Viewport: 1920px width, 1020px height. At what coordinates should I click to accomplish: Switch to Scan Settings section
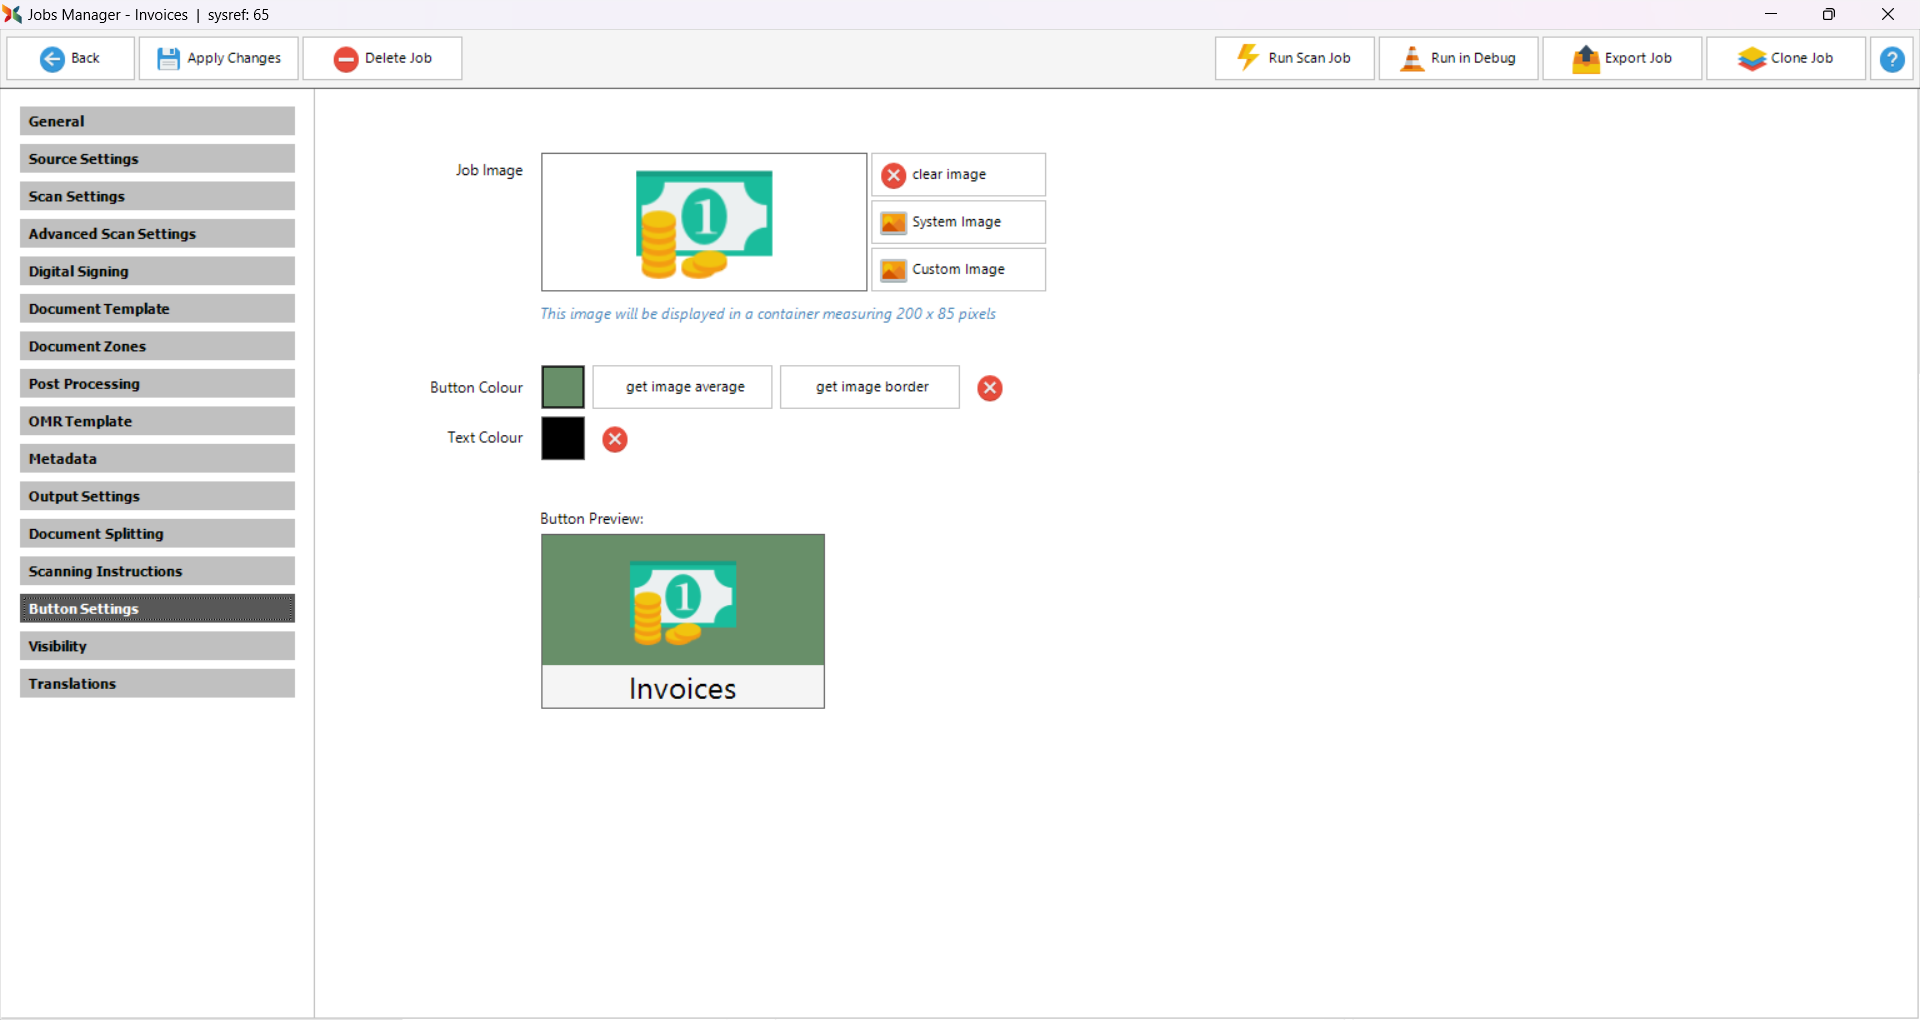coord(157,196)
